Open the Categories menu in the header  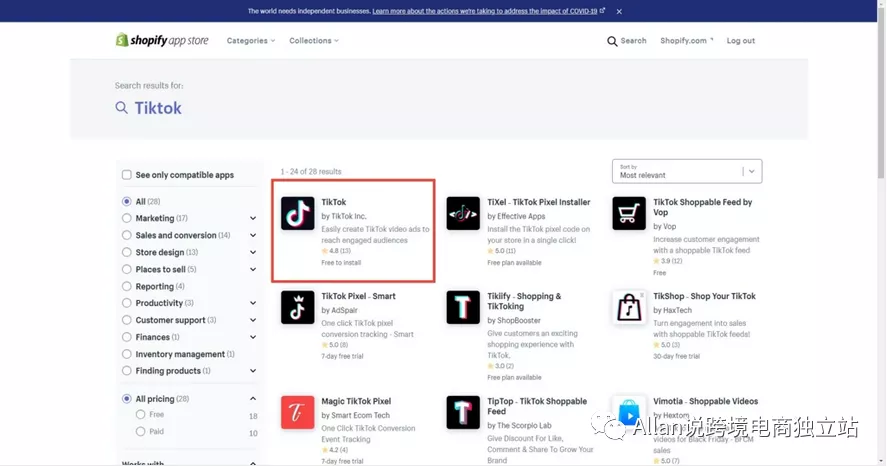[251, 41]
